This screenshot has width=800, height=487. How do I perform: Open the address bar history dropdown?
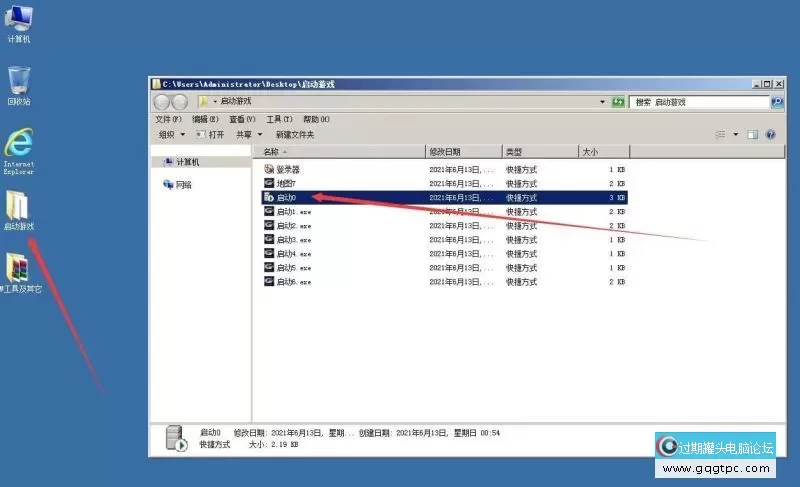[602, 102]
